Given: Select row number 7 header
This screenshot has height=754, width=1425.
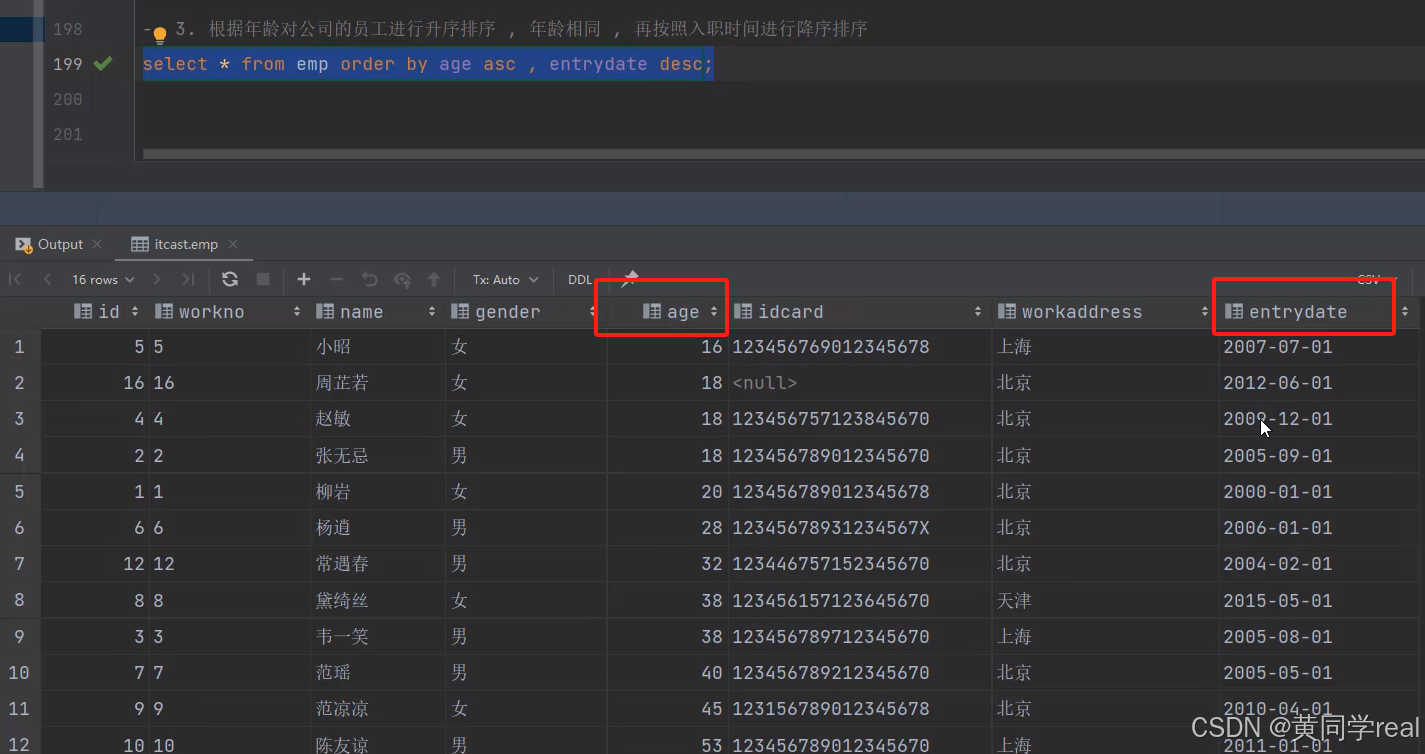Looking at the screenshot, I should click(x=19, y=564).
